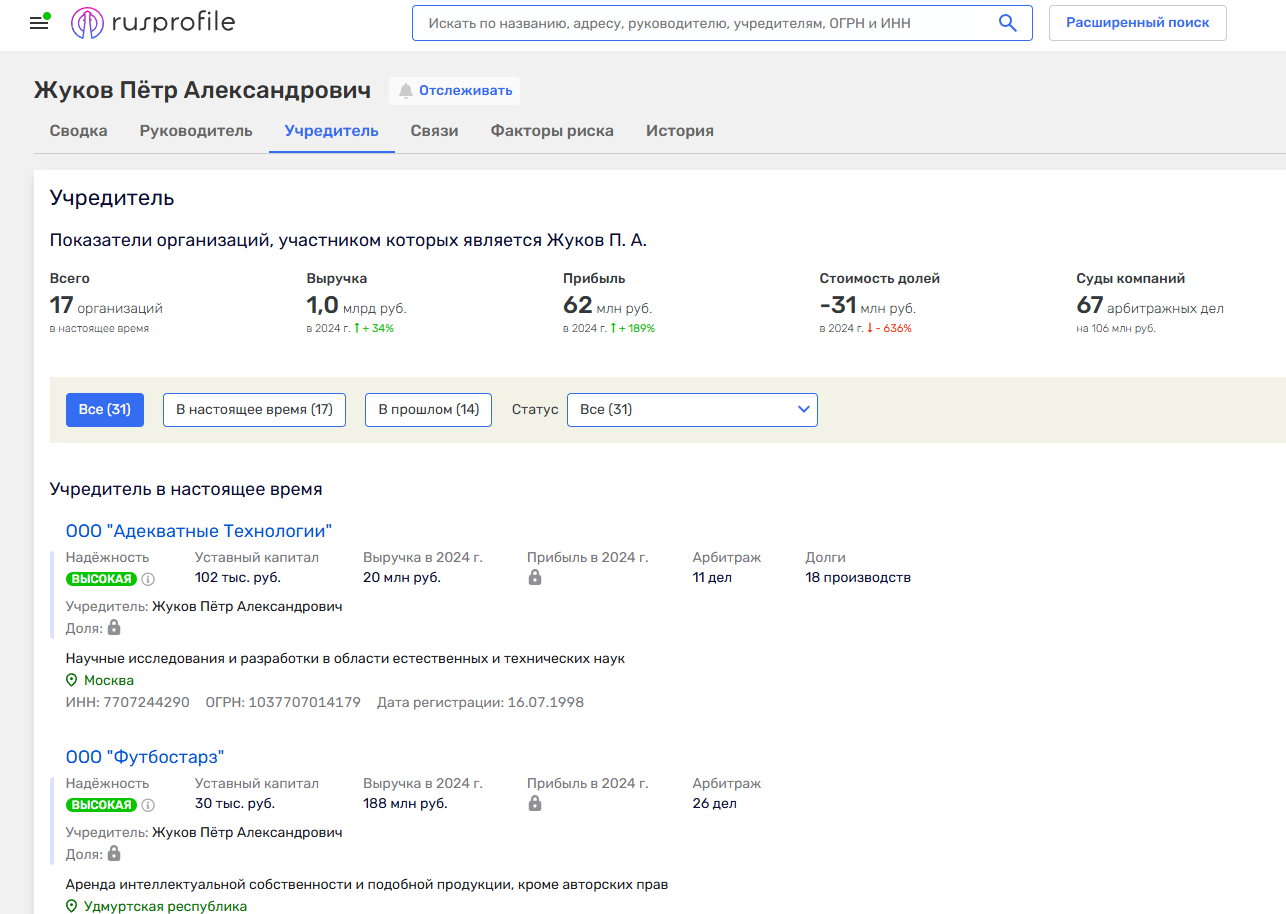Click the search magnifier icon
Viewport: 1286px width, 914px height.
click(x=1008, y=23)
